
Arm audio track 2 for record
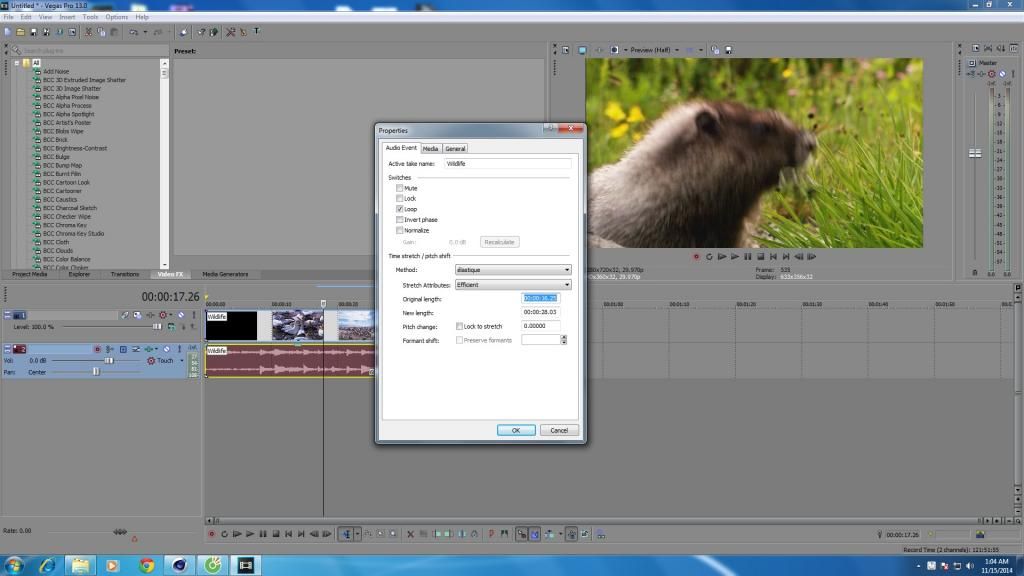[x=97, y=349]
